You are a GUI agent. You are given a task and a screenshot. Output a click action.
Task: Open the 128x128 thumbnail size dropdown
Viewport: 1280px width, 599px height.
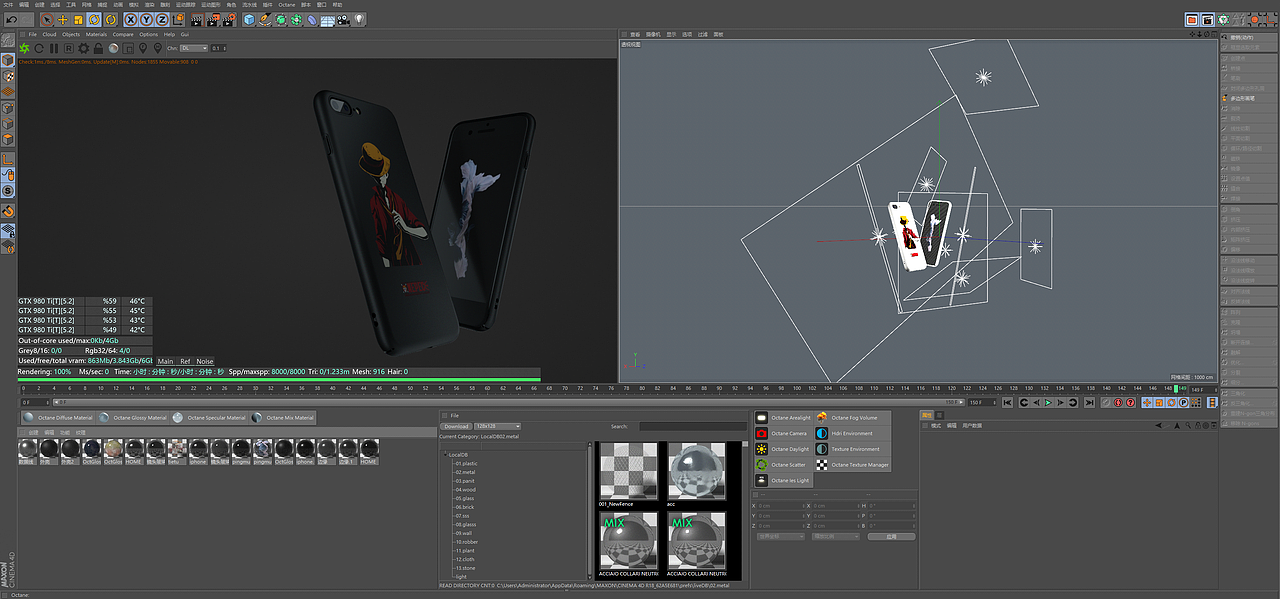coord(497,426)
